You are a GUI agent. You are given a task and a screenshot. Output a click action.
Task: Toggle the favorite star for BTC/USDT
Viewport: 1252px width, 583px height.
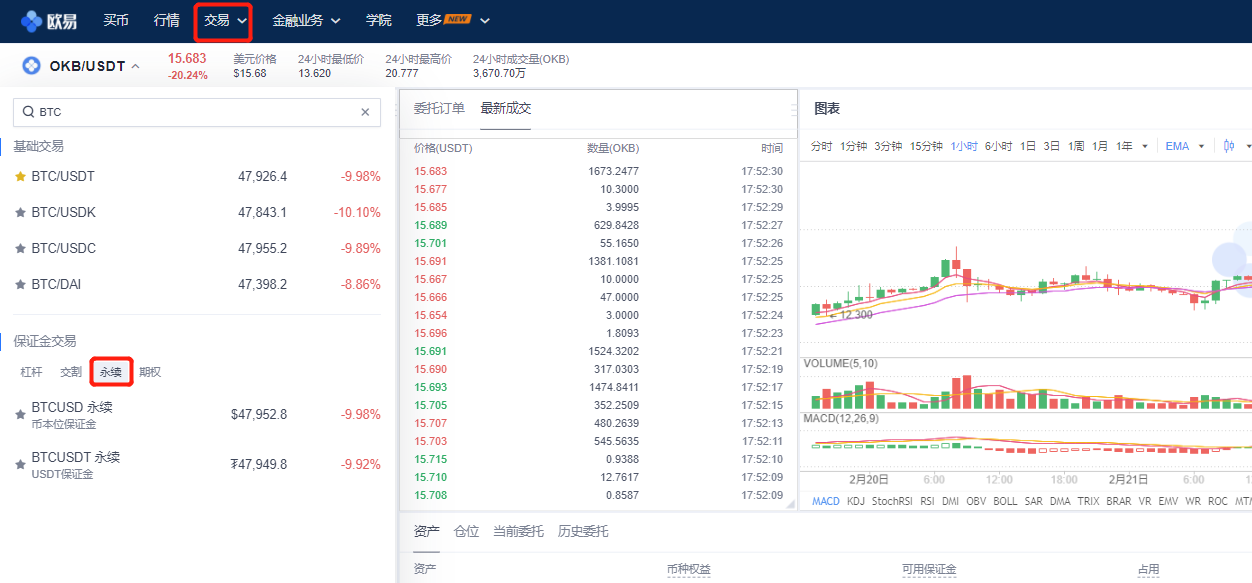(20, 177)
